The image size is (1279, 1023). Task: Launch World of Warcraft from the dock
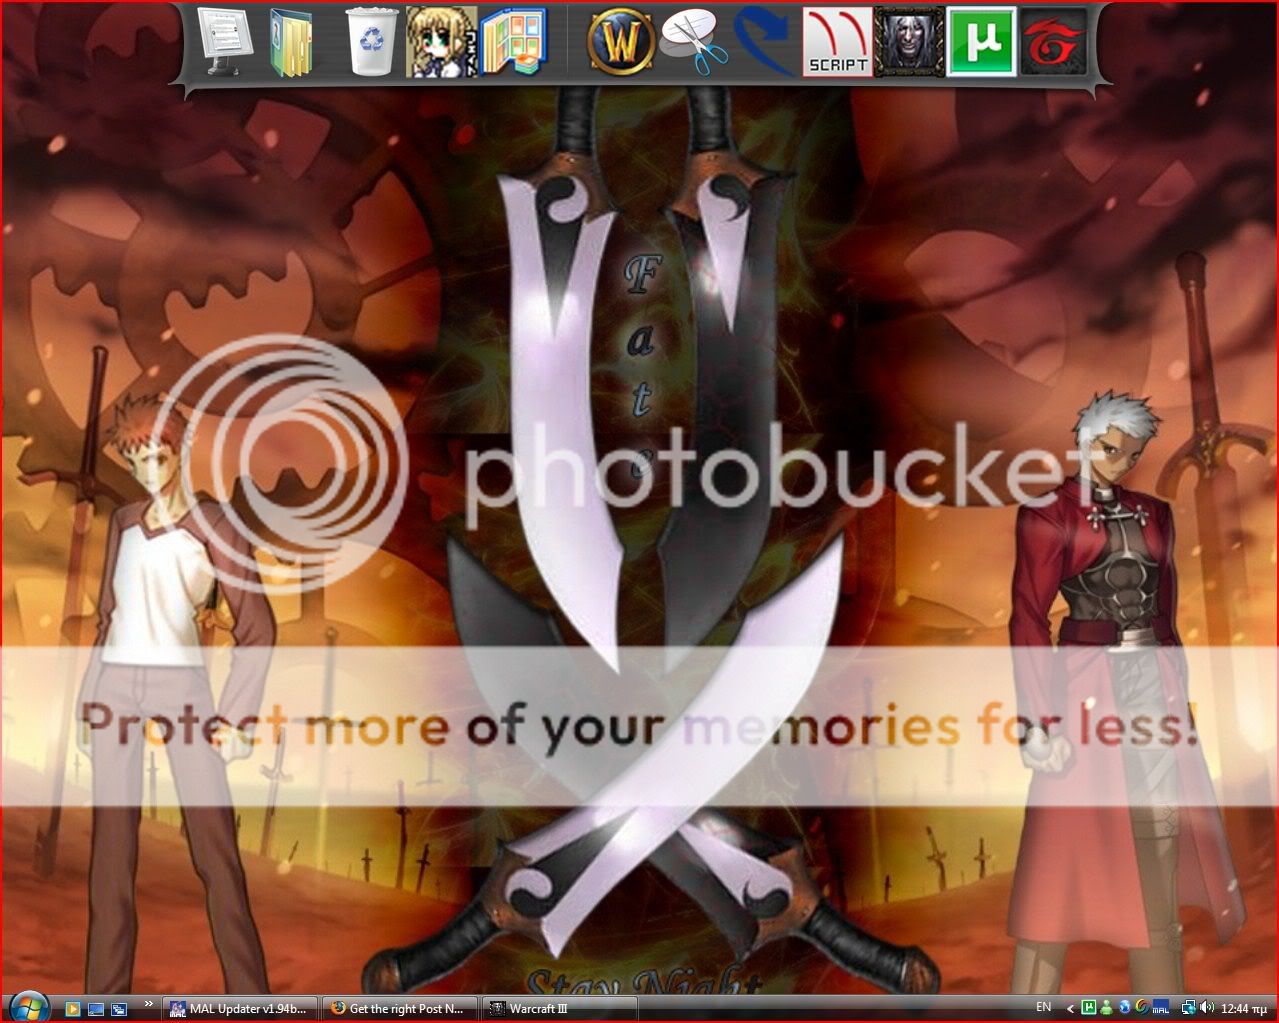pos(621,42)
